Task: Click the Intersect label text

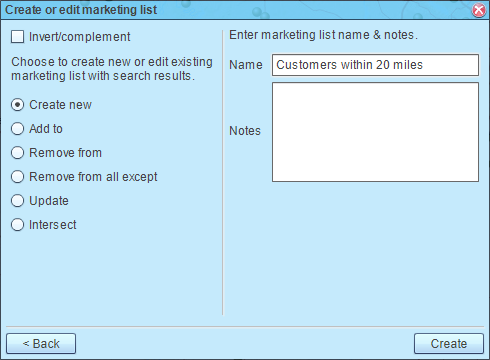Action: point(53,225)
